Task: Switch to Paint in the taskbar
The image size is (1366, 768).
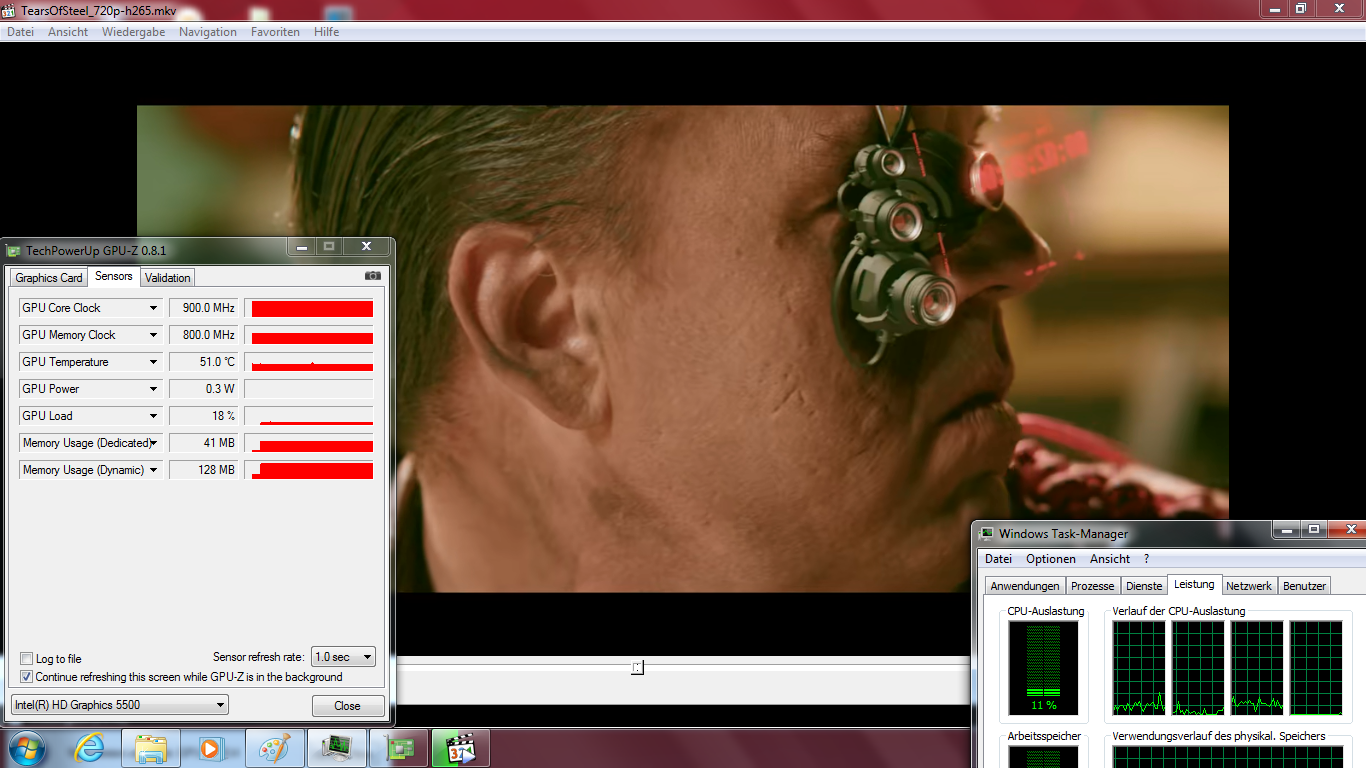Action: (274, 748)
